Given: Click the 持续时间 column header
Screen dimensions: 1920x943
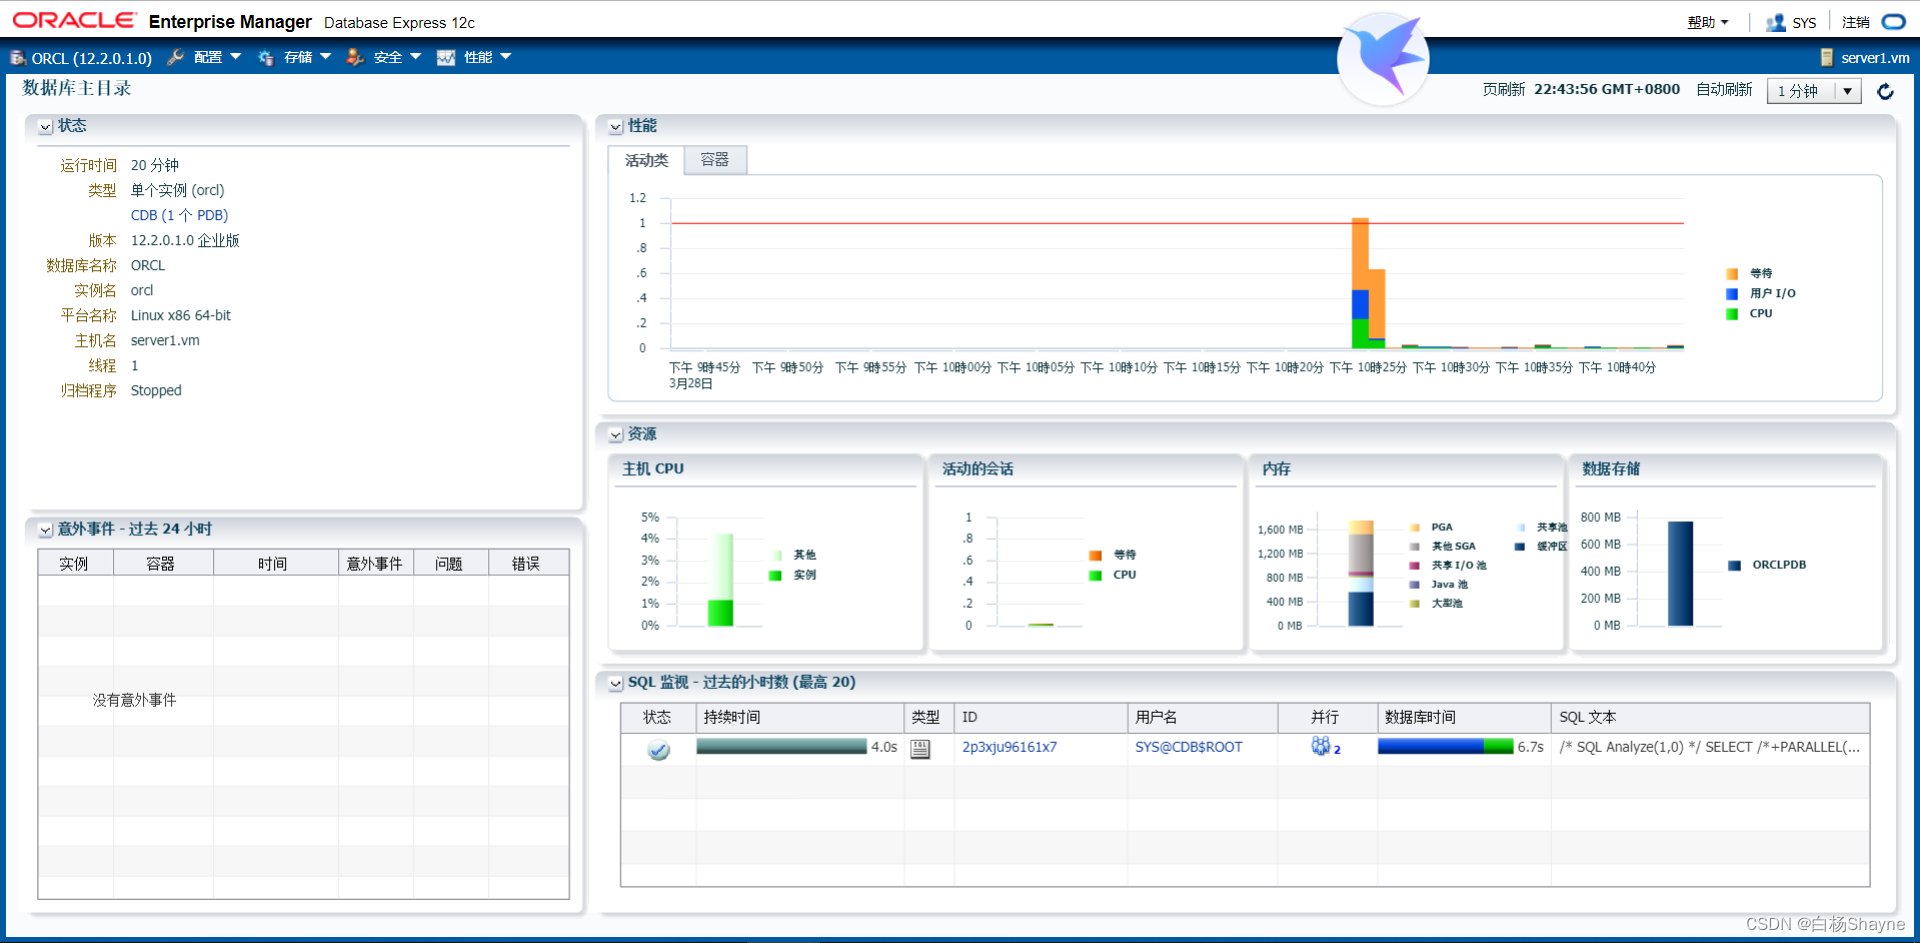Looking at the screenshot, I should point(800,717).
